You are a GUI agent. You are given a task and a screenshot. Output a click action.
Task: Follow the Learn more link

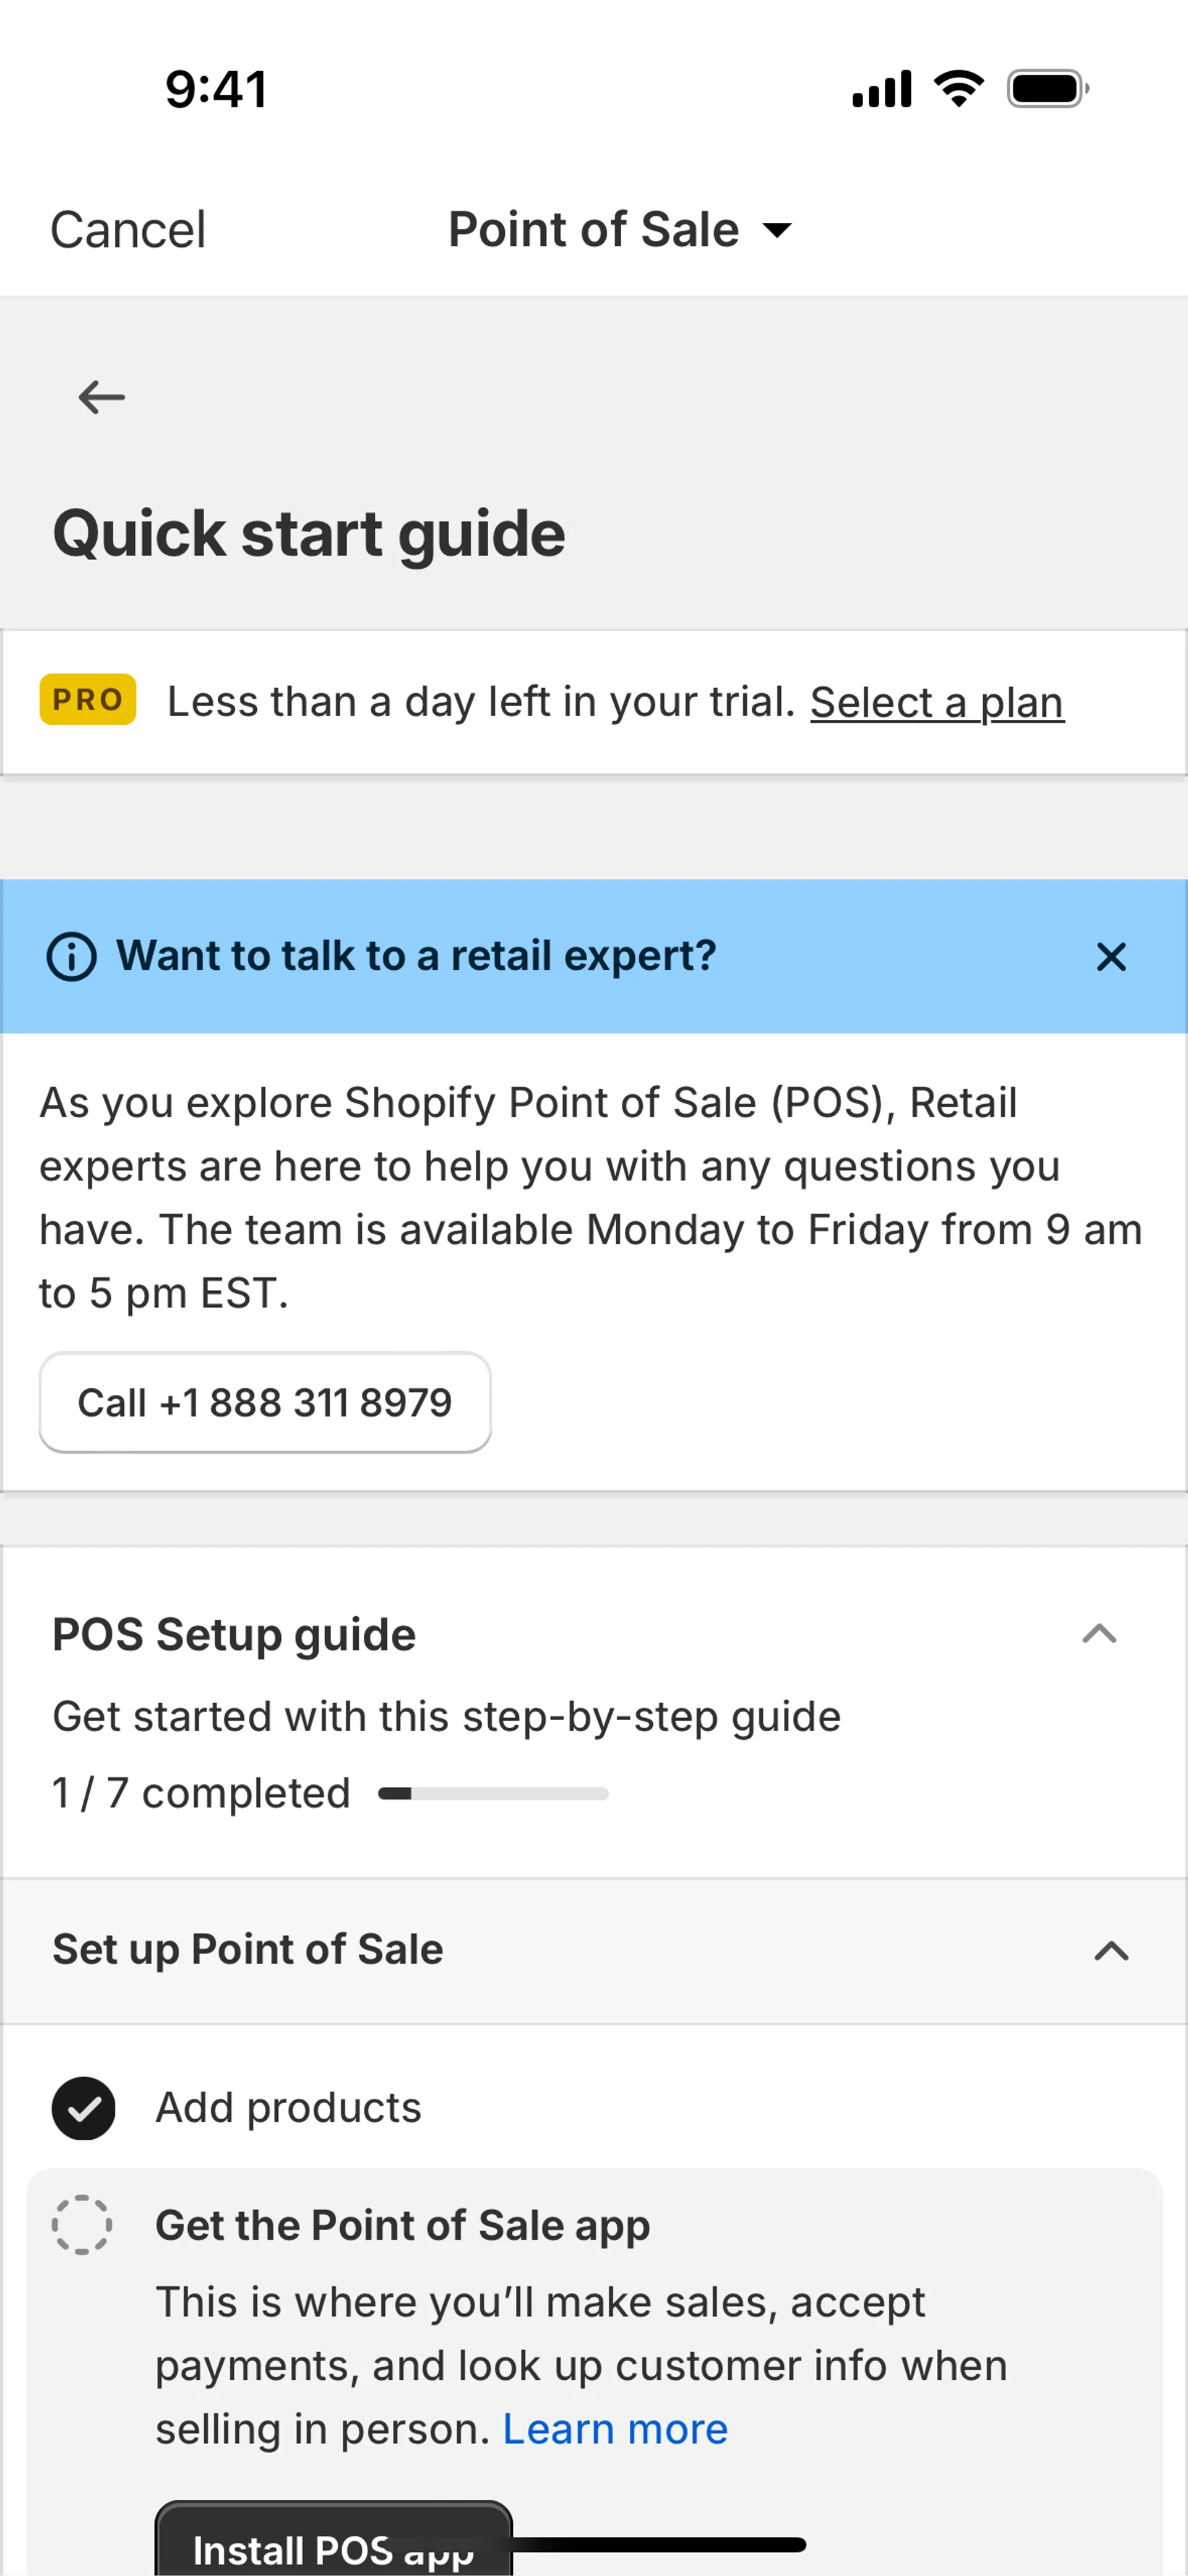(615, 2429)
